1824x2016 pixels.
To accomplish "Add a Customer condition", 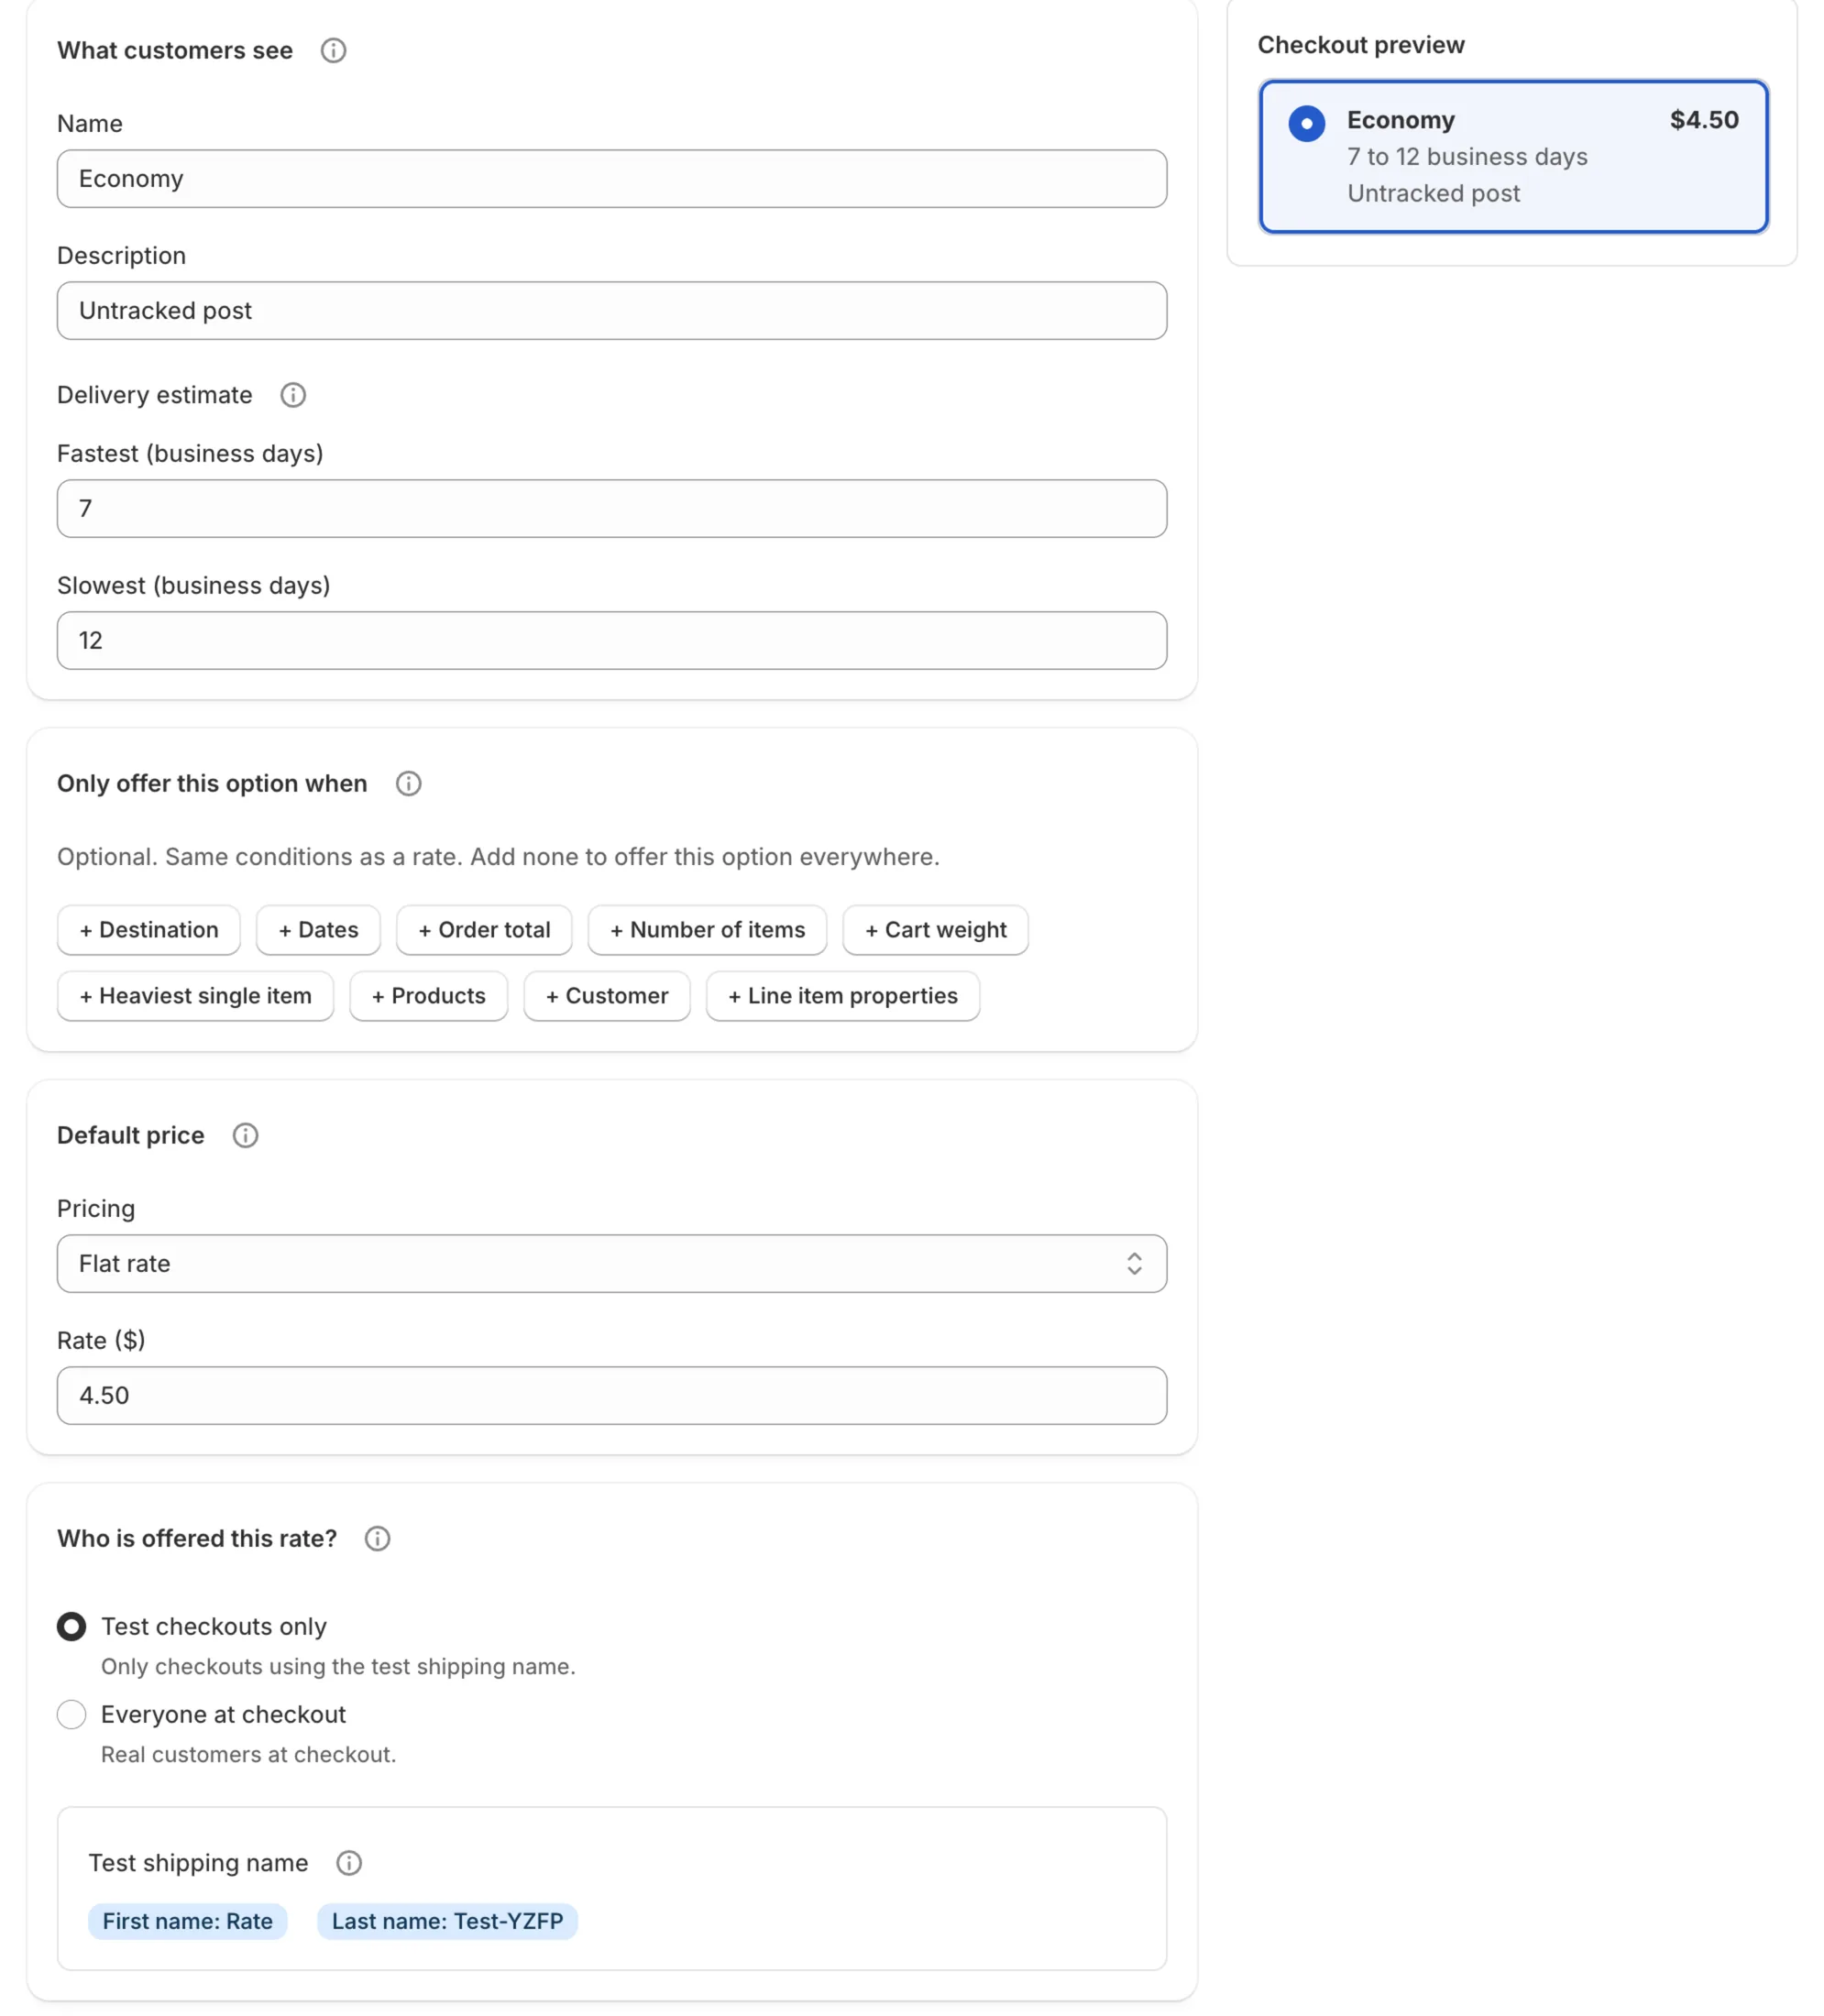I will [607, 996].
